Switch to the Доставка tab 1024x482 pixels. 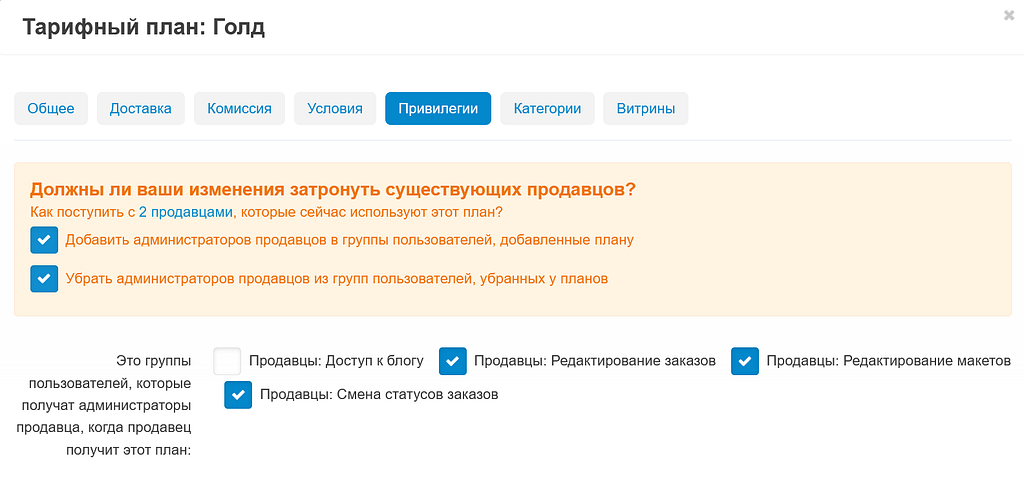click(x=141, y=108)
